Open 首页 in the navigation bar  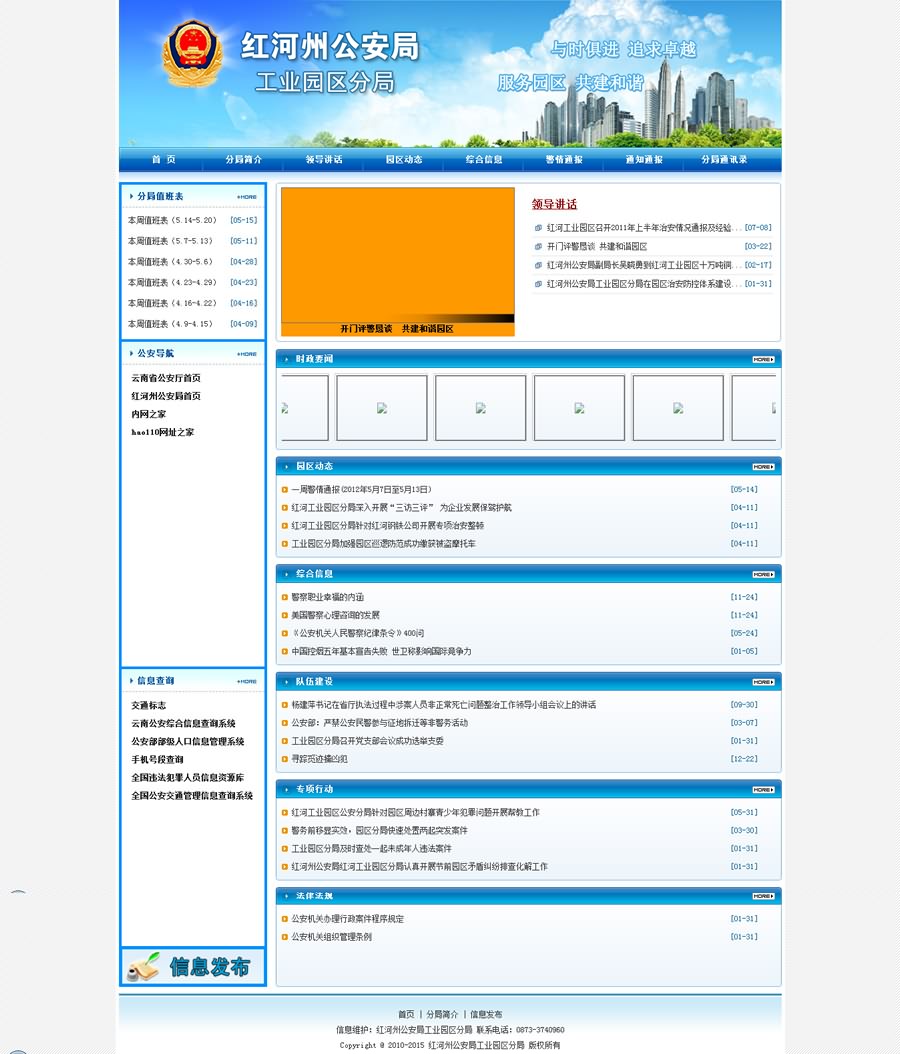[x=163, y=159]
